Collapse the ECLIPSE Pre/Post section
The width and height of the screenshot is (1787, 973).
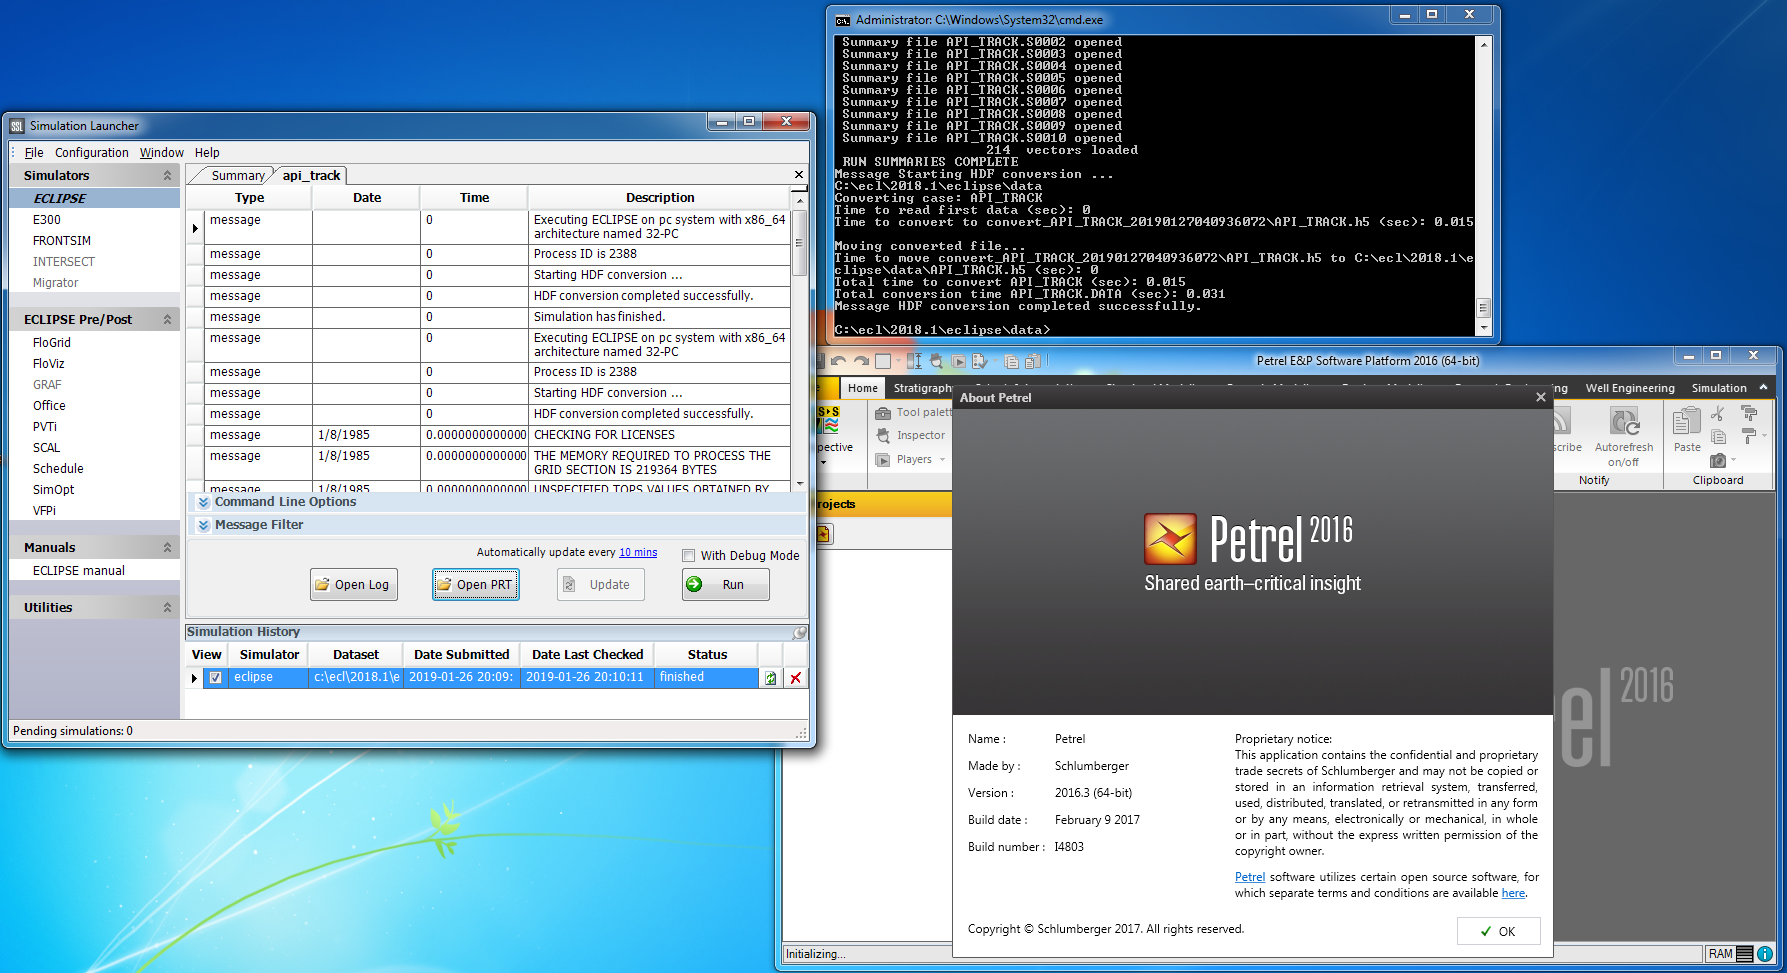pos(167,320)
